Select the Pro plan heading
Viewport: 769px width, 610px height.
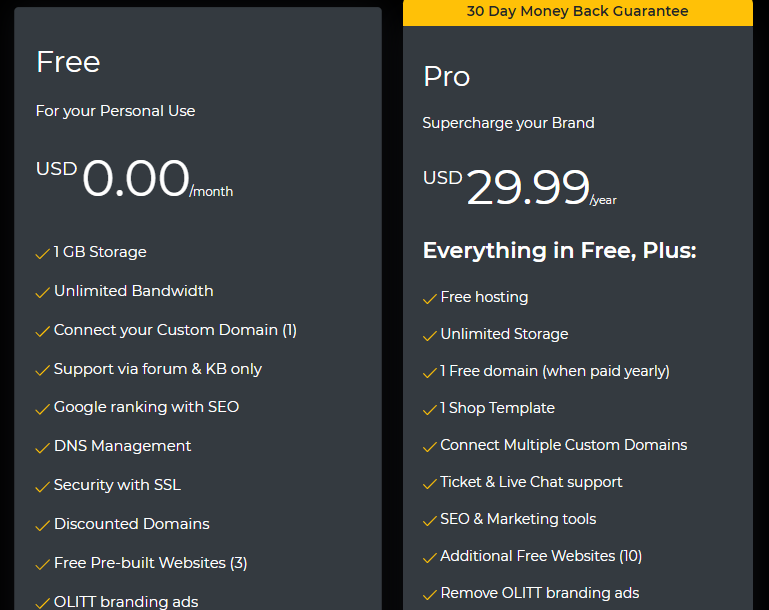point(447,76)
